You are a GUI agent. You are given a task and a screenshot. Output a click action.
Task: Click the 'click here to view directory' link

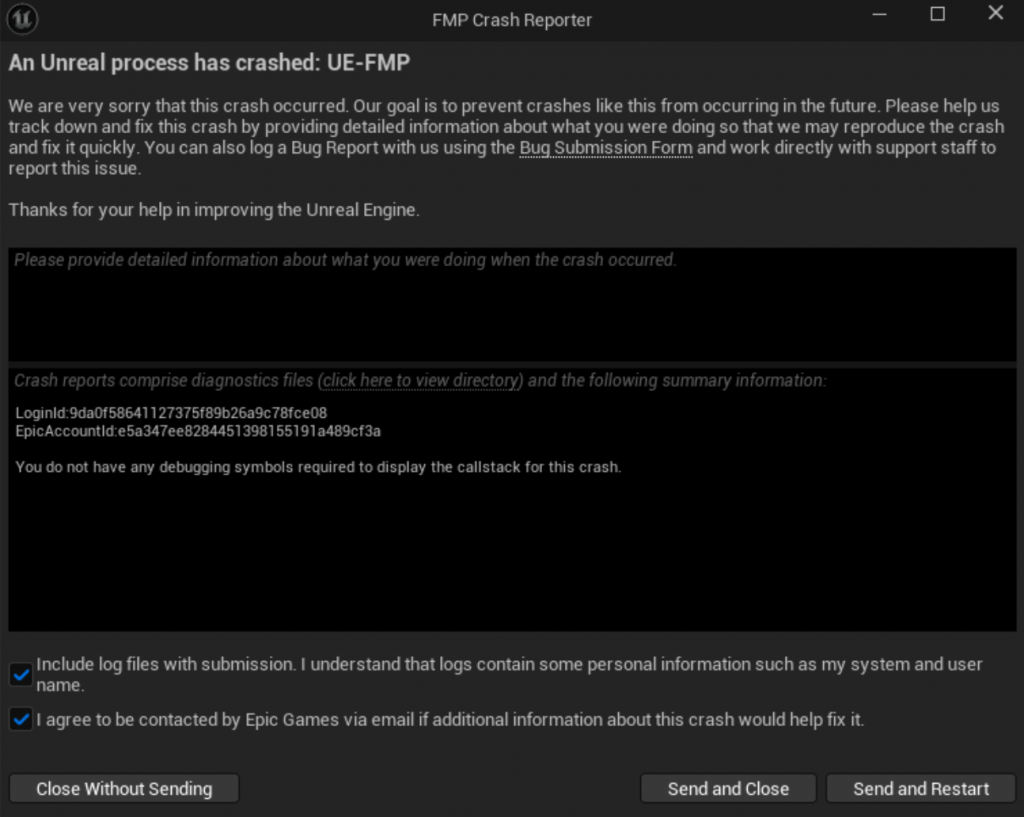[x=421, y=381]
